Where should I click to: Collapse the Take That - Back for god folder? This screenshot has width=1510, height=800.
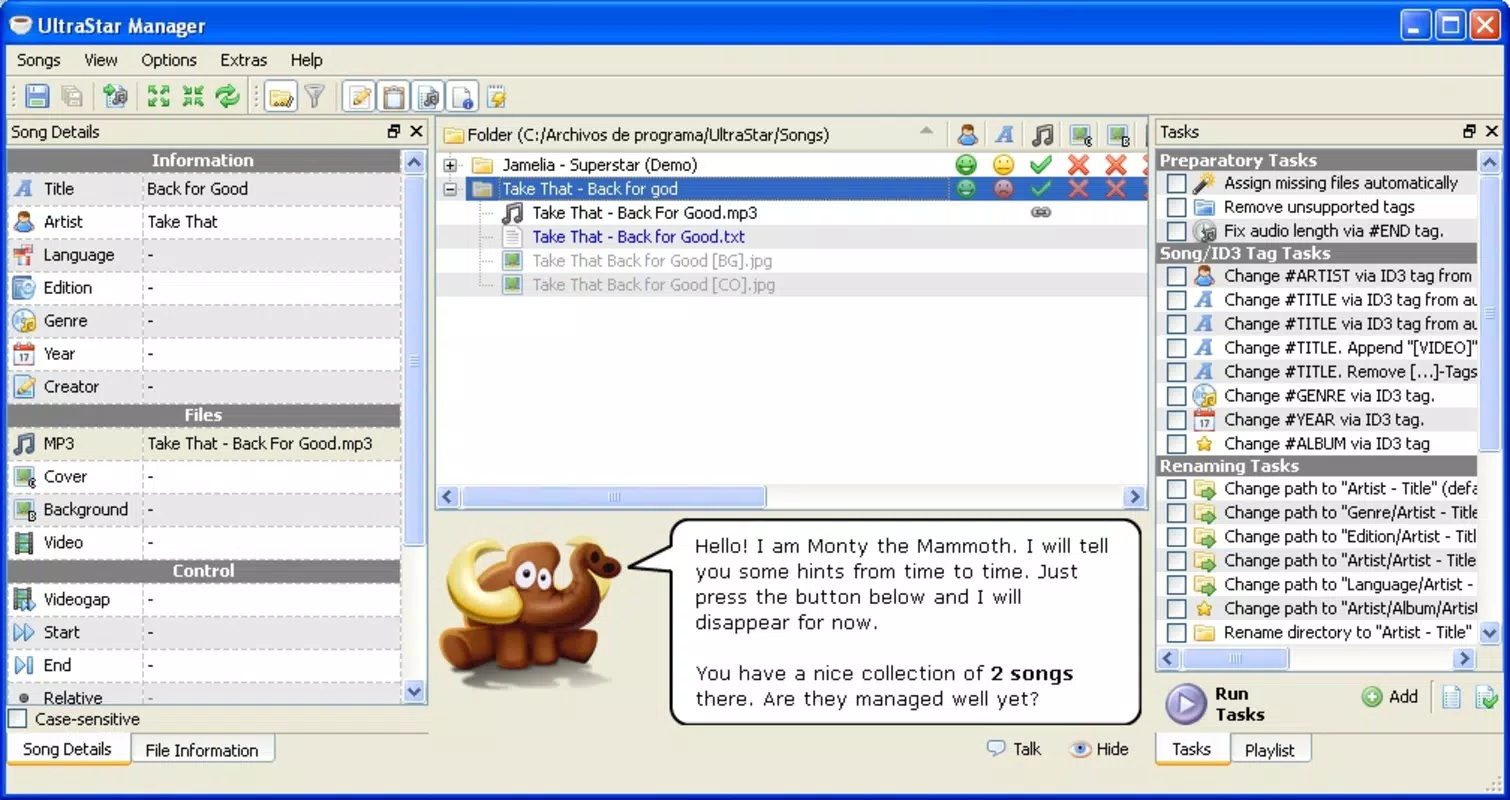click(450, 189)
